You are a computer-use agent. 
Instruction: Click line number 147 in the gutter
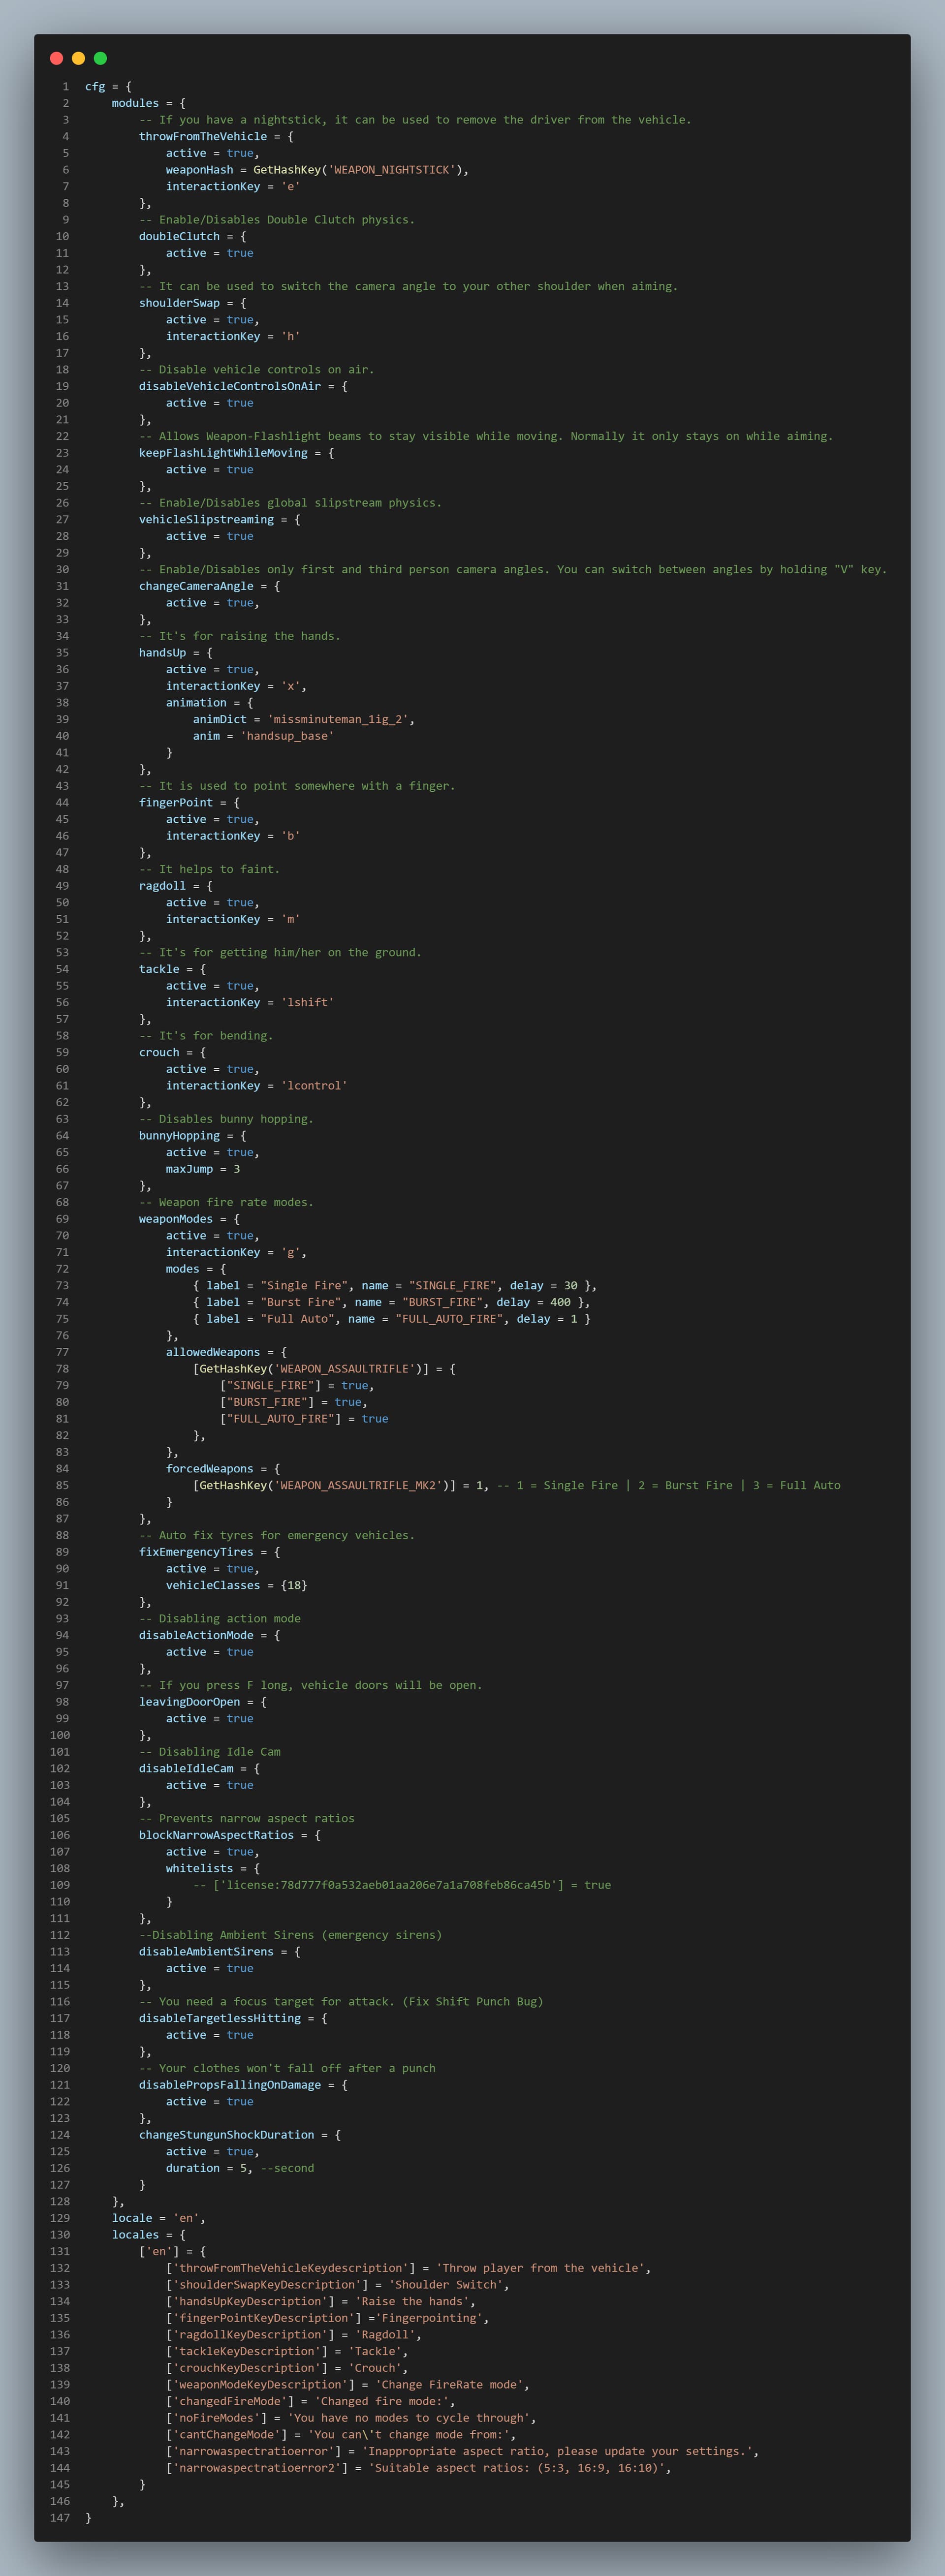(60, 2518)
